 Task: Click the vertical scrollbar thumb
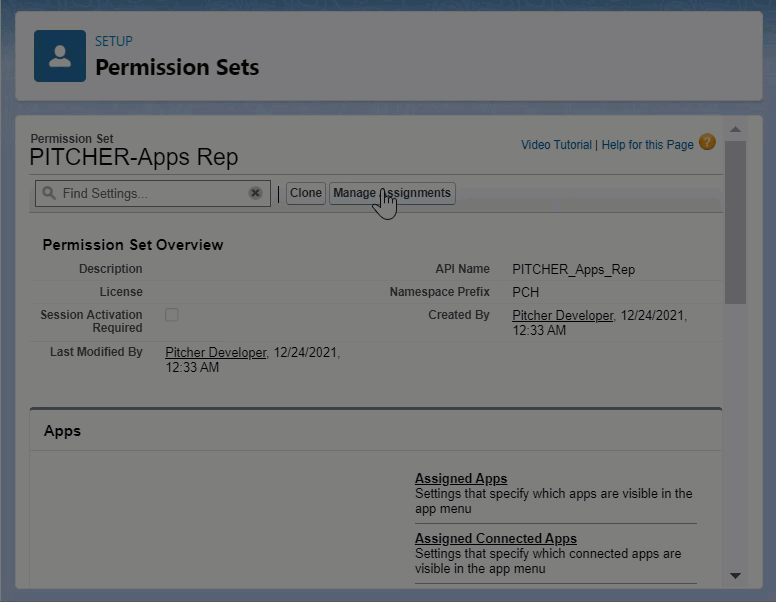[x=735, y=220]
